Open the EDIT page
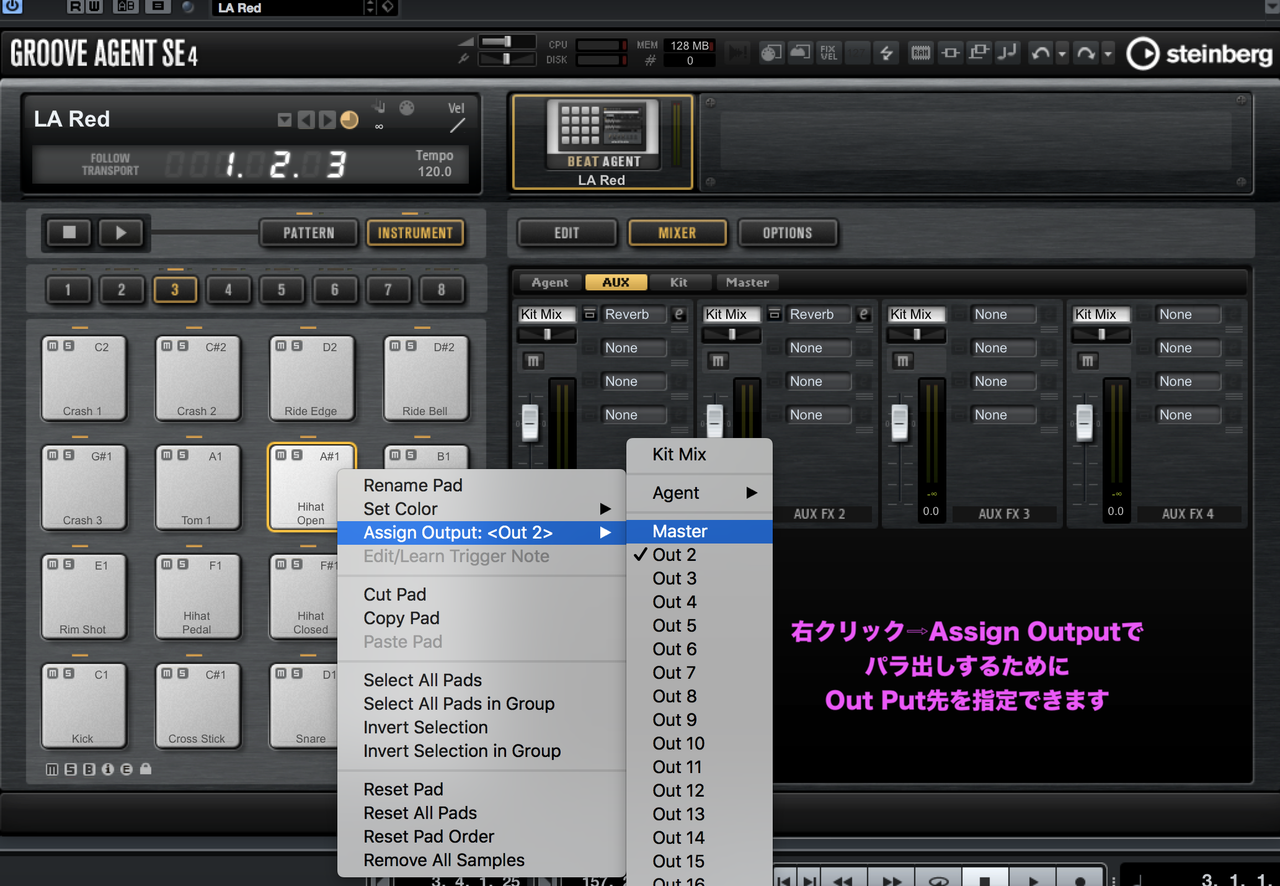This screenshot has width=1280, height=886. tap(567, 233)
